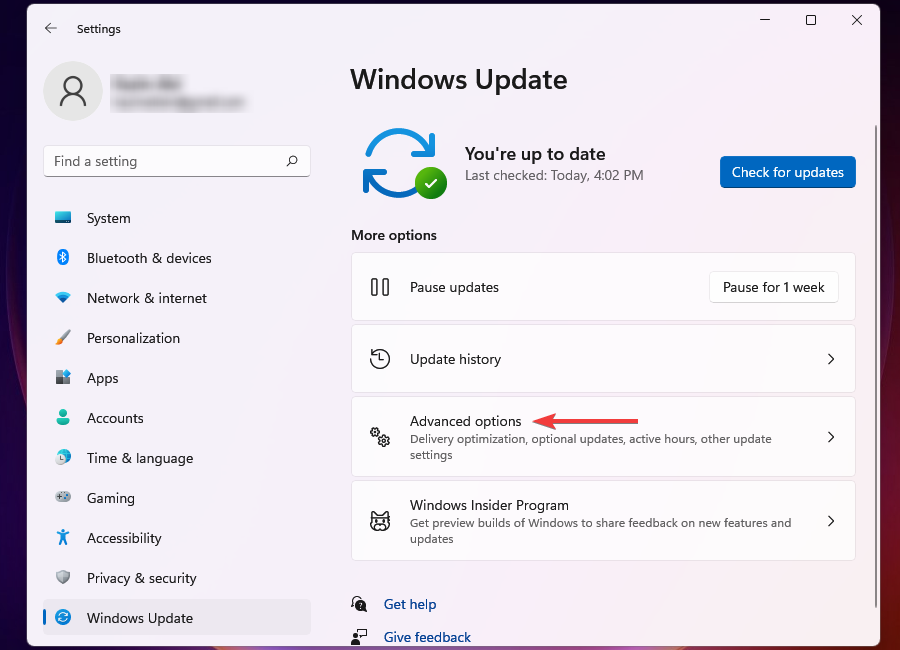900x650 pixels.
Task: Open the Get help link
Action: tap(410, 604)
